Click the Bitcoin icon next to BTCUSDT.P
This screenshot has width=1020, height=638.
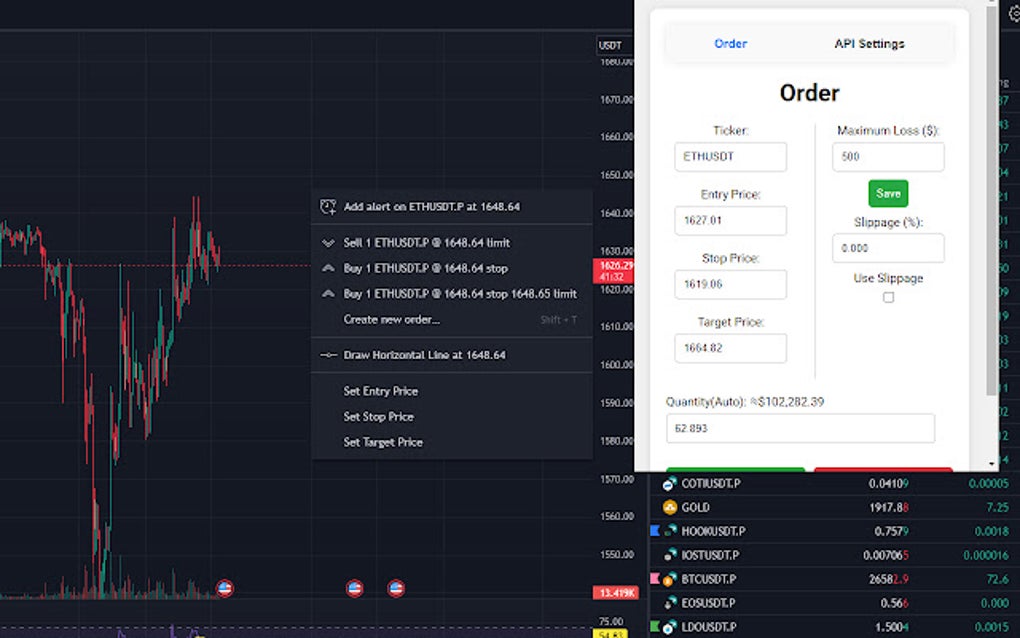[x=668, y=579]
